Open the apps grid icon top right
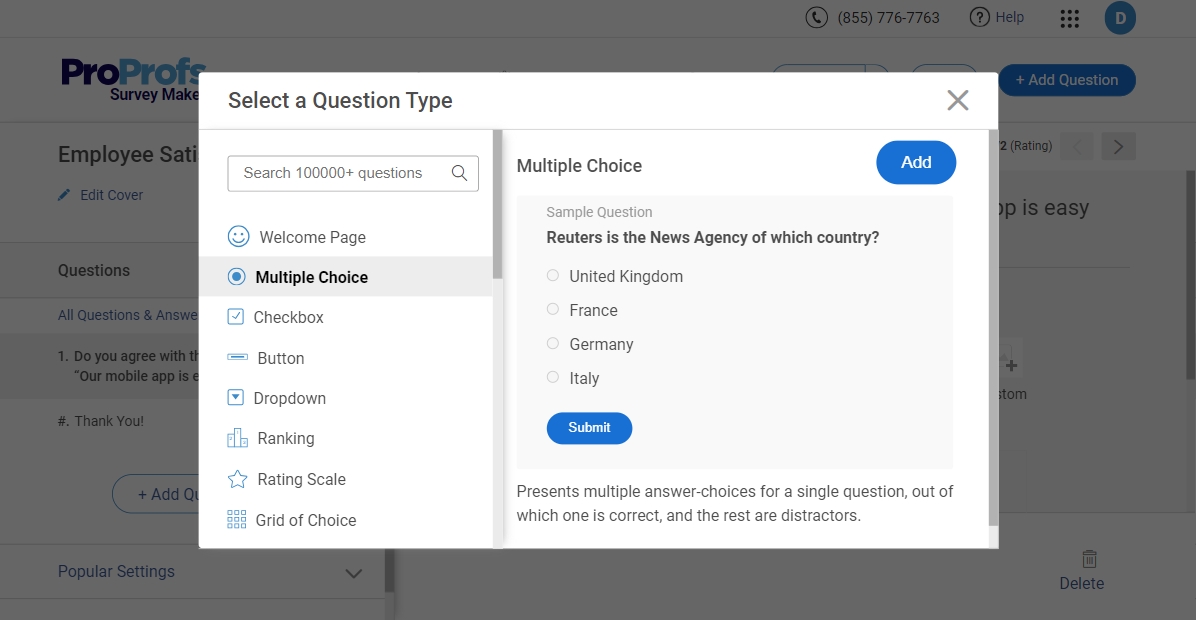This screenshot has width=1196, height=620. click(1069, 18)
